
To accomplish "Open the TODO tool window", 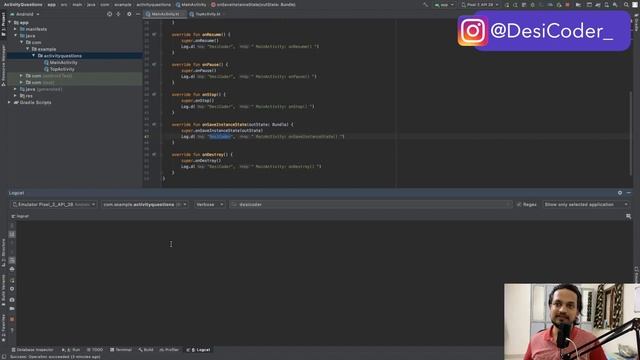I will coord(95,350).
